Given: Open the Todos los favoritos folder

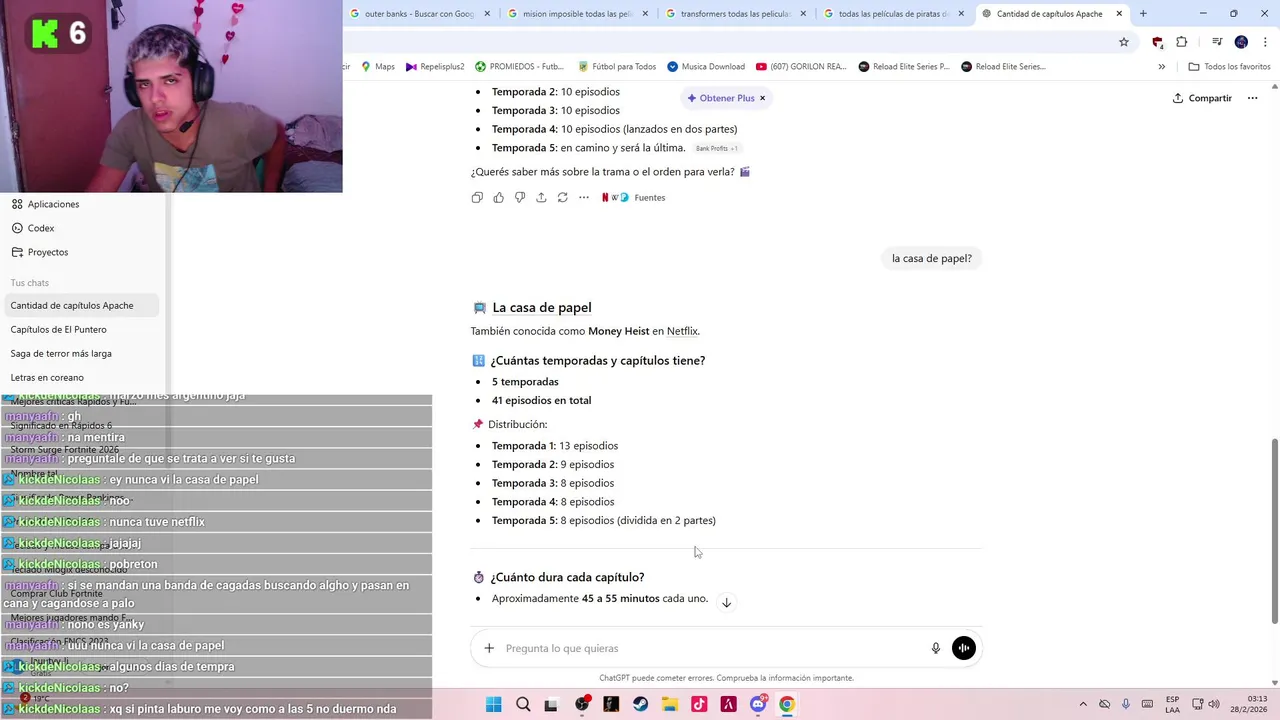Looking at the screenshot, I should (x=1229, y=67).
